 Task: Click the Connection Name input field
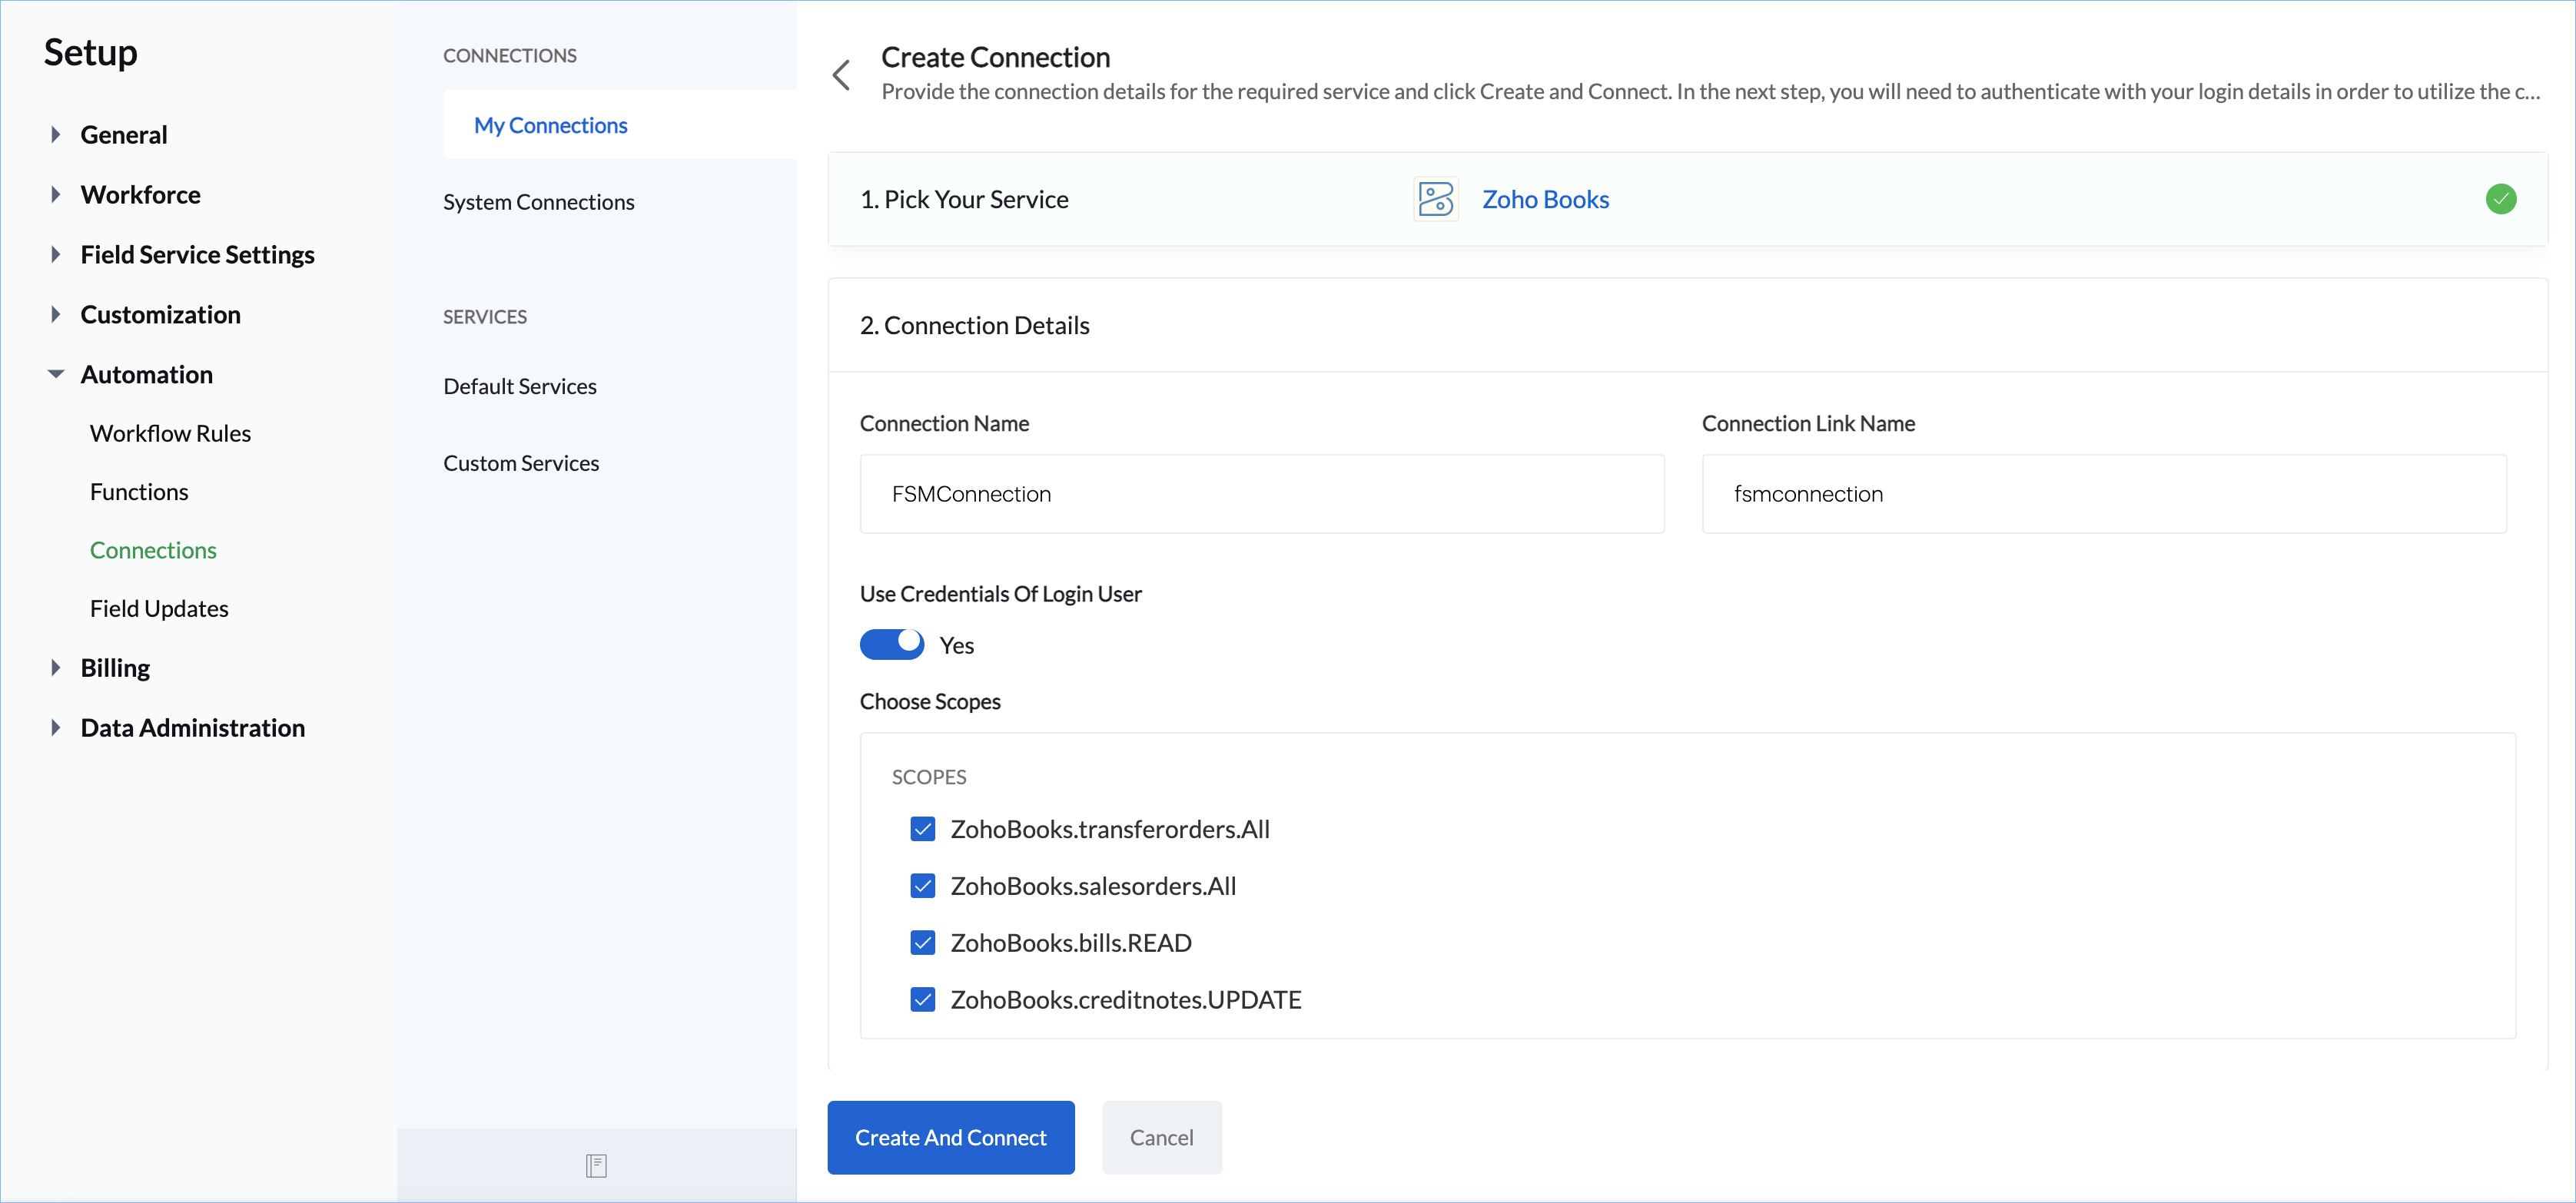(x=1261, y=494)
